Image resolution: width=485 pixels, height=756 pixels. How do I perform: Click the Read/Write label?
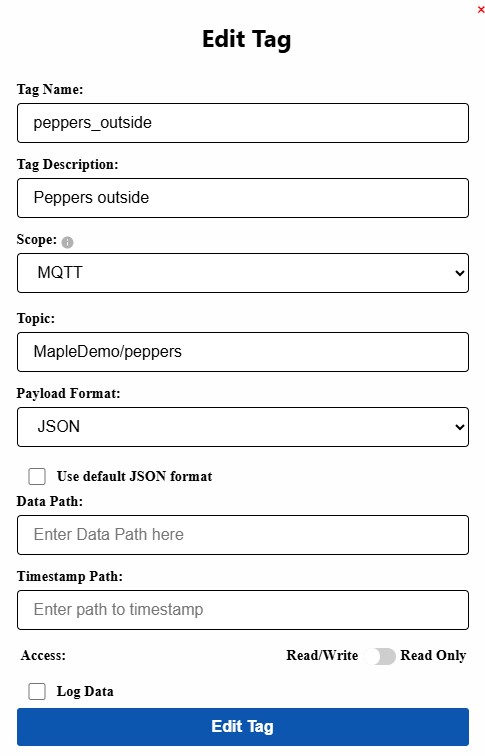322,656
